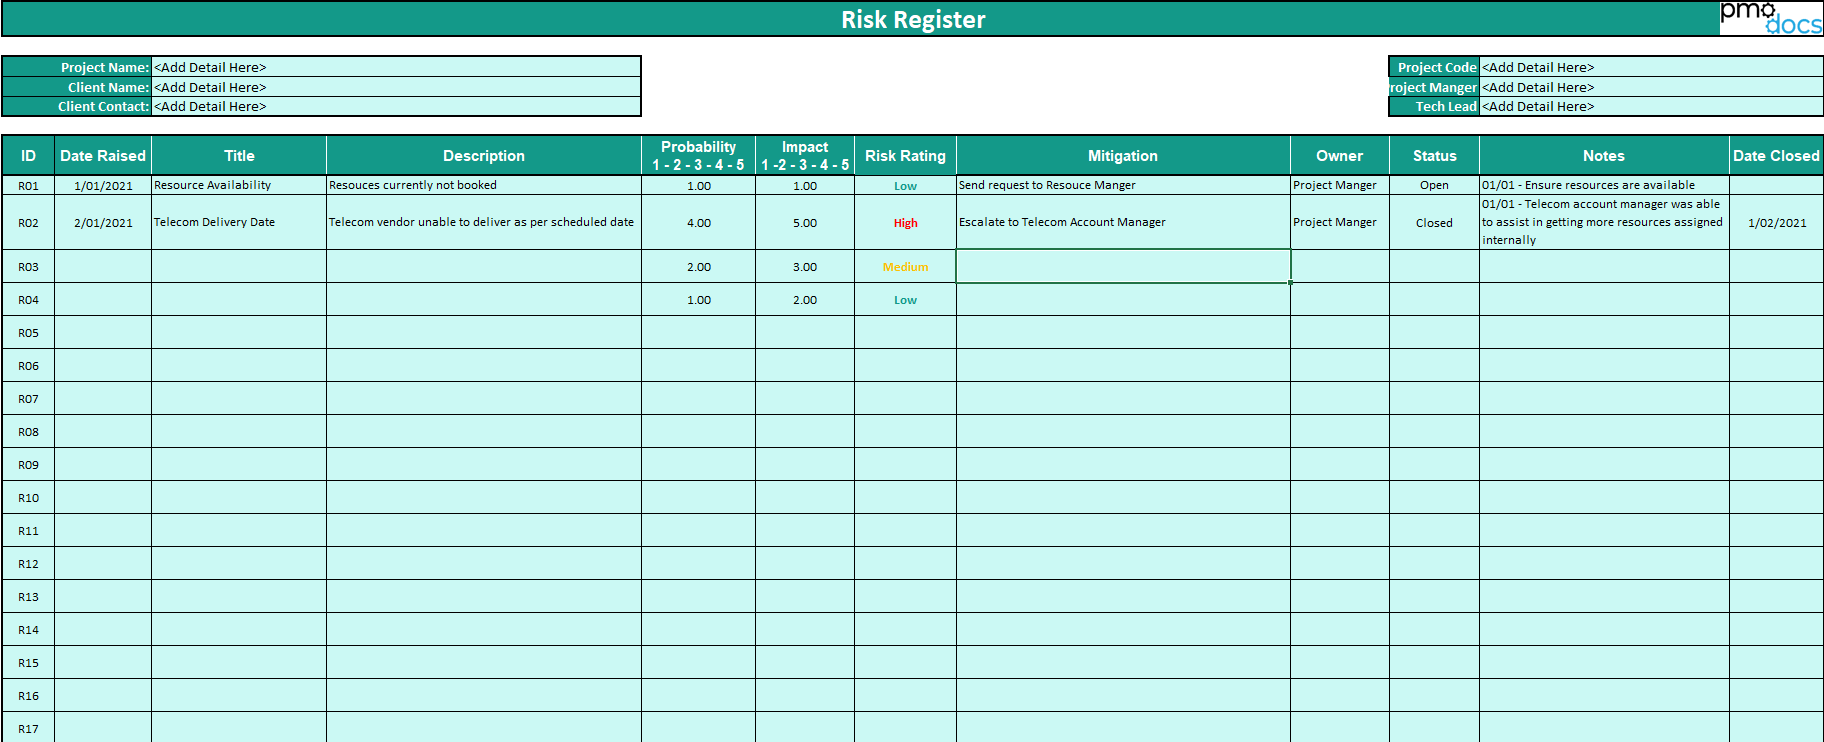This screenshot has height=742, width=1824.
Task: Select the R09 ID cell
Action: pyautogui.click(x=28, y=464)
